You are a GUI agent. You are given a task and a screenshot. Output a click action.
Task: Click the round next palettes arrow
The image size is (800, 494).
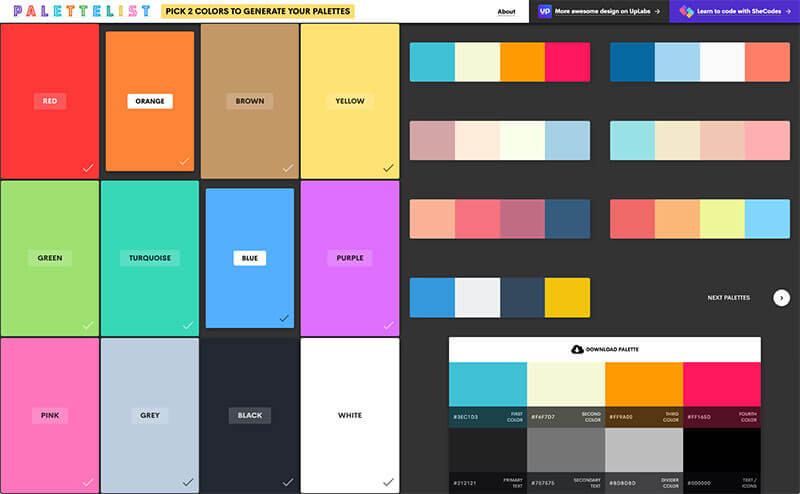tap(781, 298)
